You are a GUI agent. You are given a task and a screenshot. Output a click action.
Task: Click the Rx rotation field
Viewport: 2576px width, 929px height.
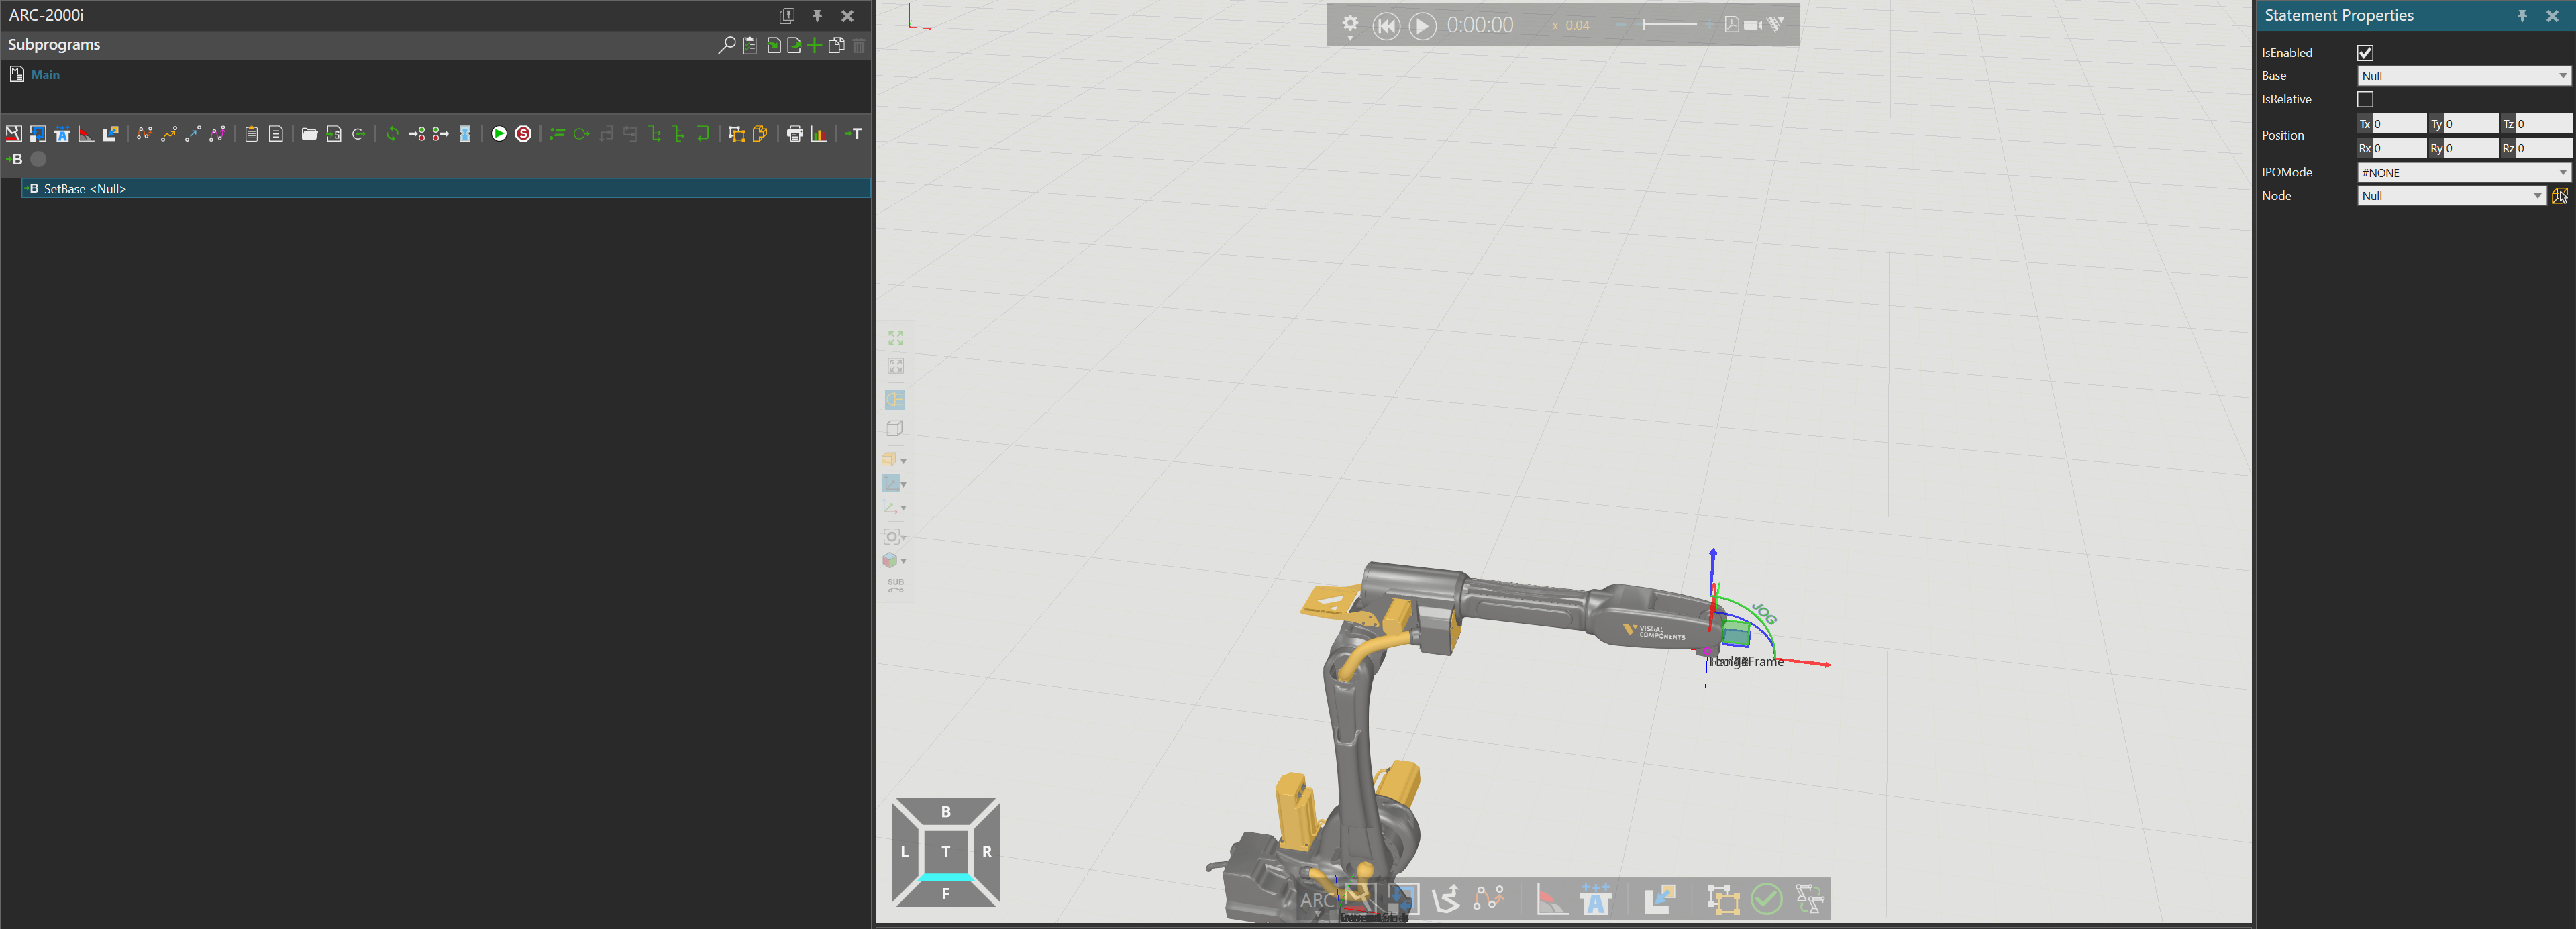pyautogui.click(x=2399, y=148)
